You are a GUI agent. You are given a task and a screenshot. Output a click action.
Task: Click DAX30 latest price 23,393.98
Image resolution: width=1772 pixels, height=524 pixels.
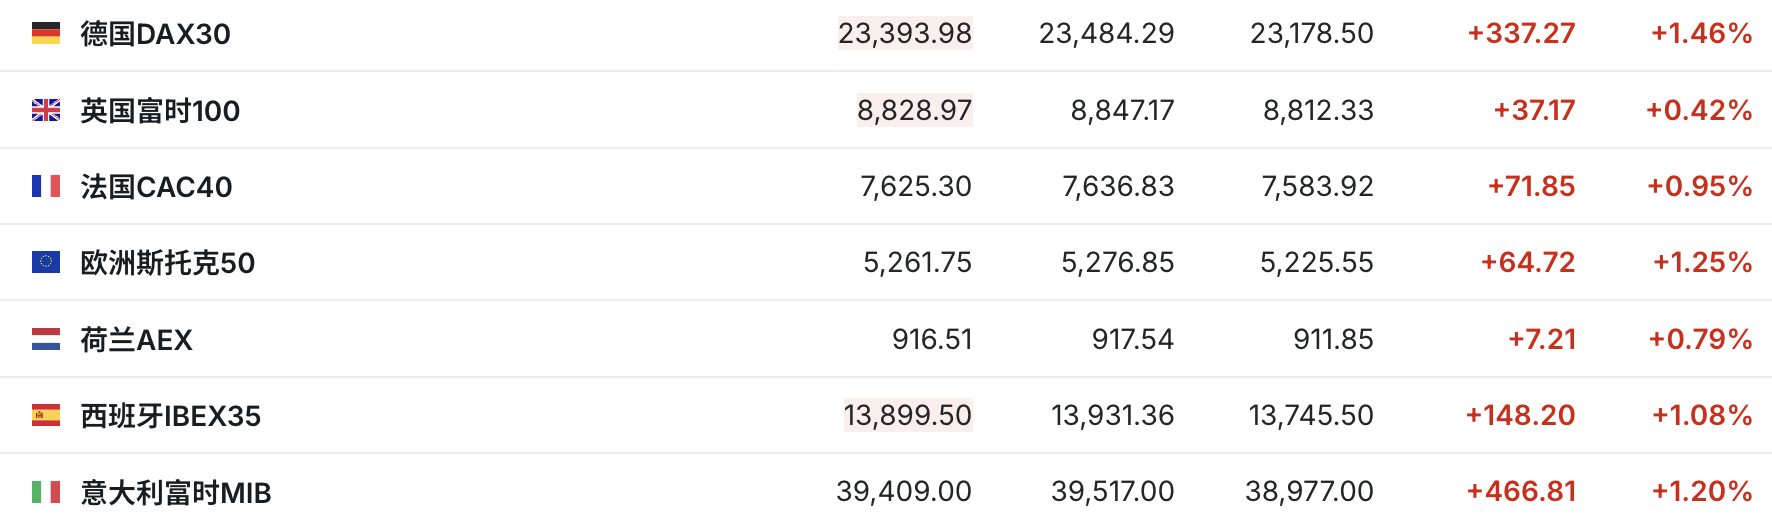point(904,34)
